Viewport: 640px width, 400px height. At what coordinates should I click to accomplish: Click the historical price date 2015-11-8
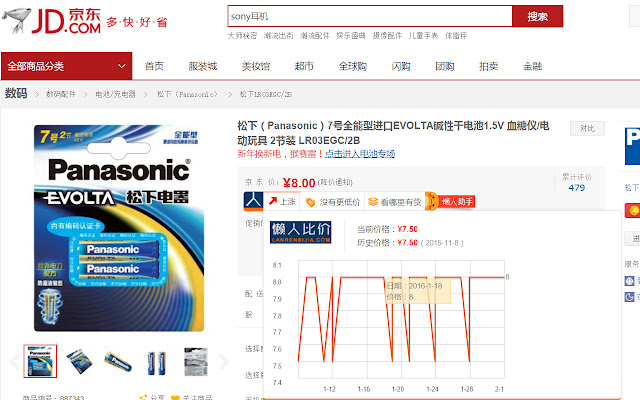click(x=442, y=243)
